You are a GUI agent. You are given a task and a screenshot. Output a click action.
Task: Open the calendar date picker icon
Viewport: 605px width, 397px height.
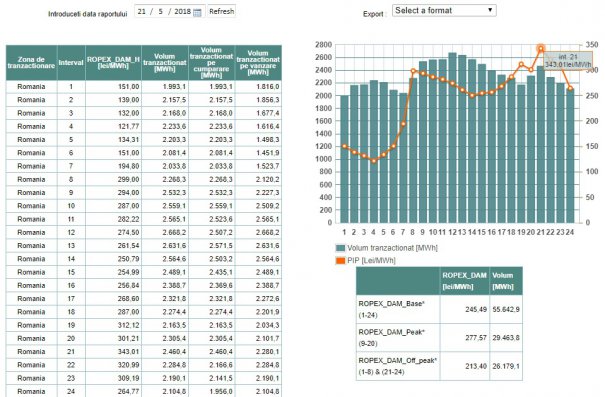click(x=197, y=12)
